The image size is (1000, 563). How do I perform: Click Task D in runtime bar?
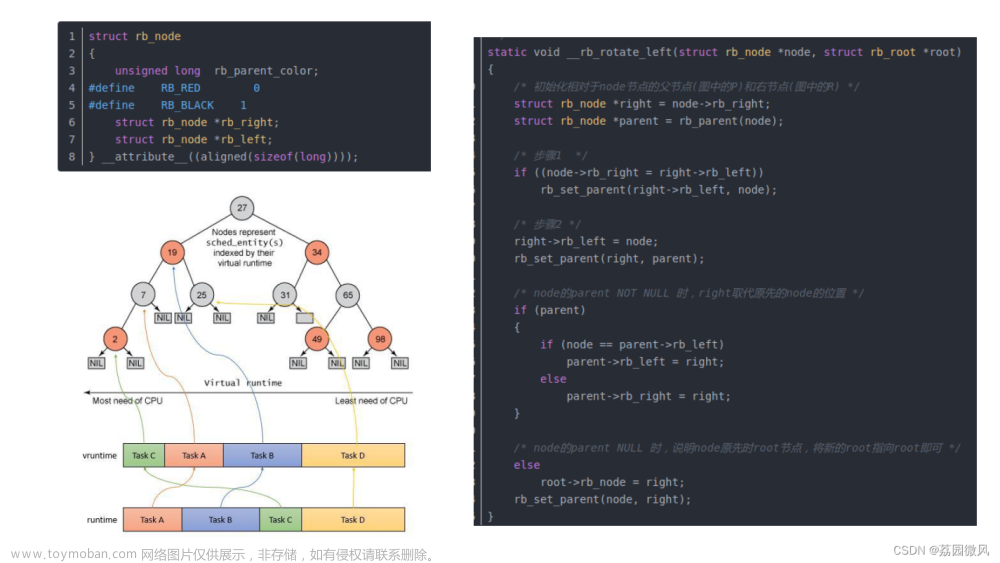pos(353,520)
